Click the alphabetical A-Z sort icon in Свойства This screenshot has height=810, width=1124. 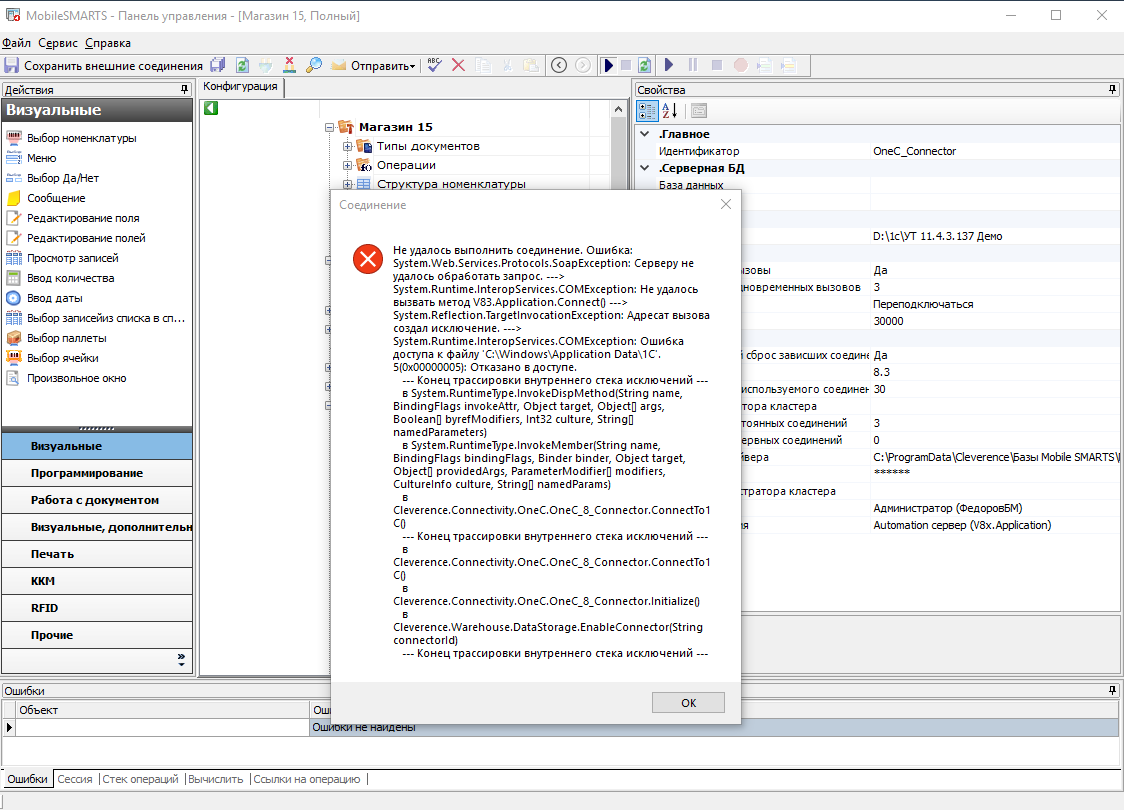point(670,110)
